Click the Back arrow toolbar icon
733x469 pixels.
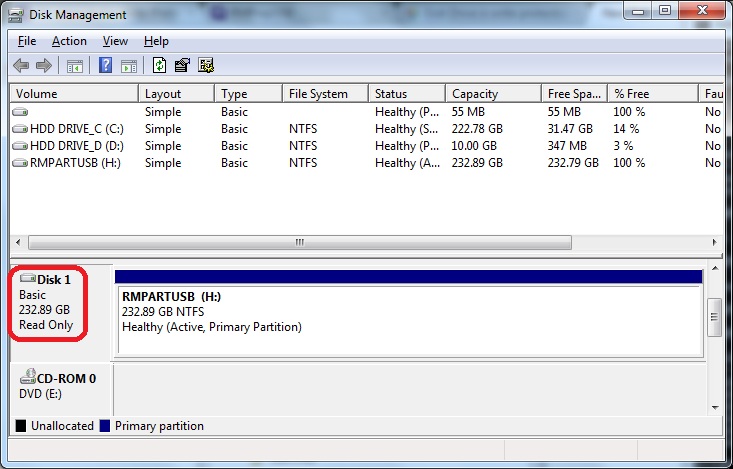pos(21,65)
